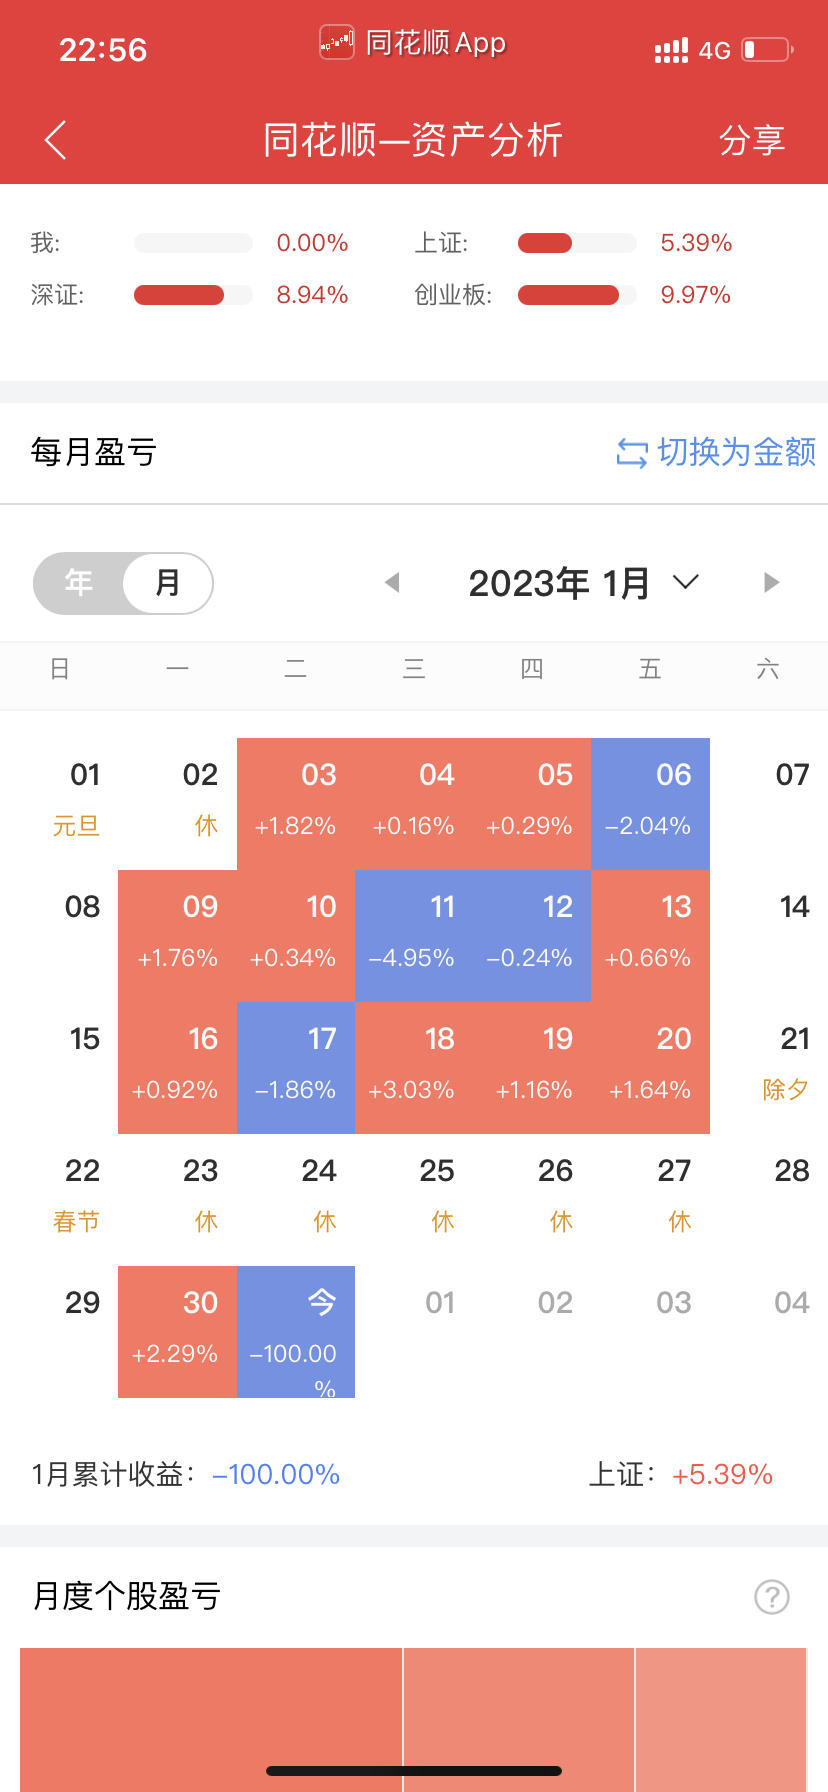Select January 18 with +3.03% gain
The image size is (828, 1792).
[414, 1068]
